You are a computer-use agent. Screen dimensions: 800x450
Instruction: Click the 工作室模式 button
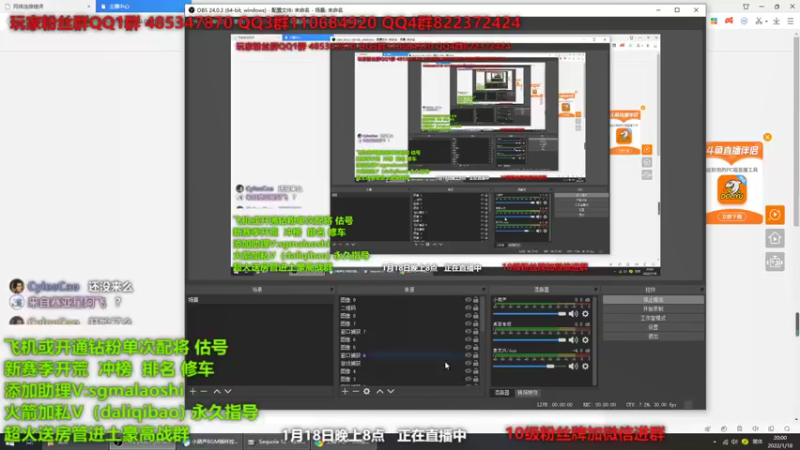pos(653,318)
